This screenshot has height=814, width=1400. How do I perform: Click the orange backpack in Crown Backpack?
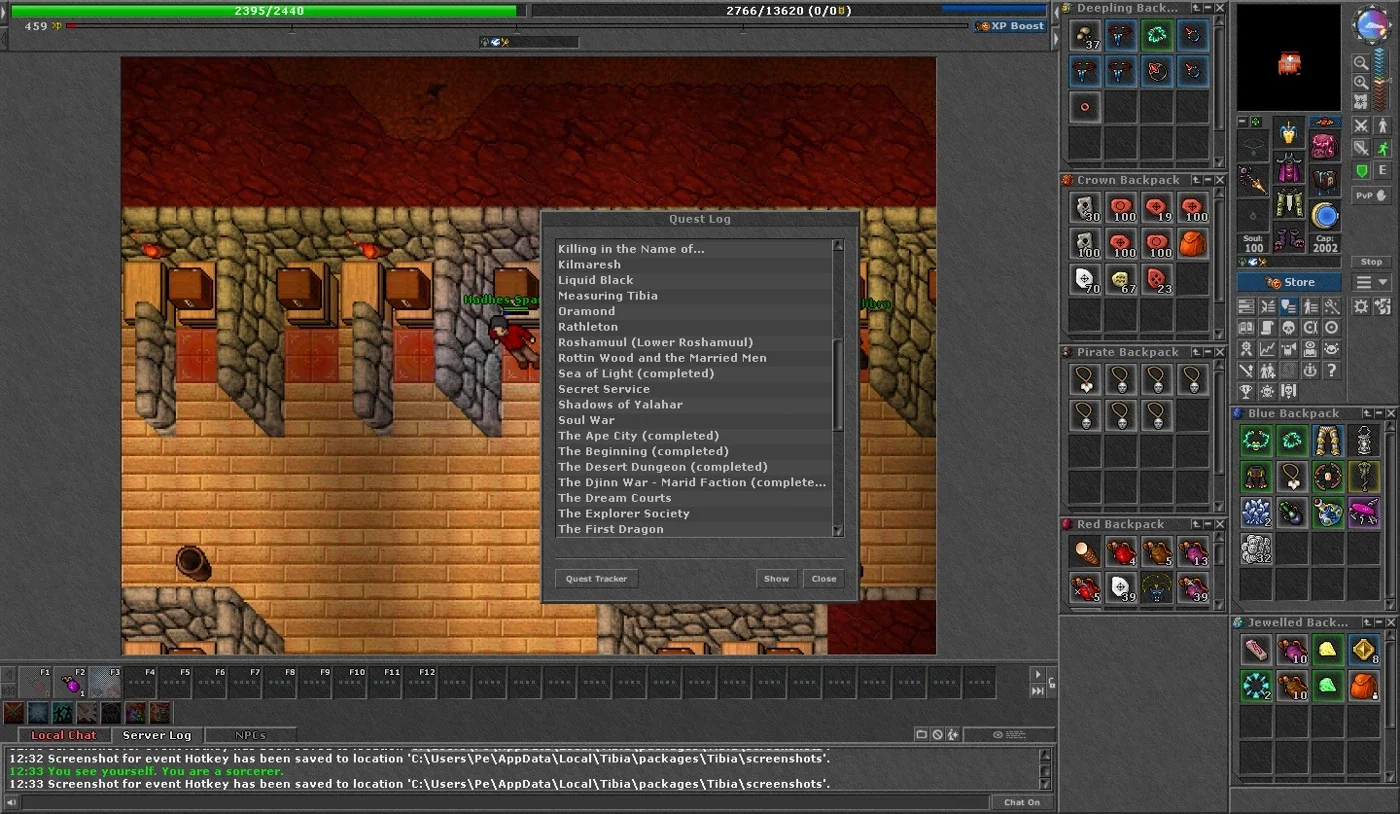point(1192,243)
